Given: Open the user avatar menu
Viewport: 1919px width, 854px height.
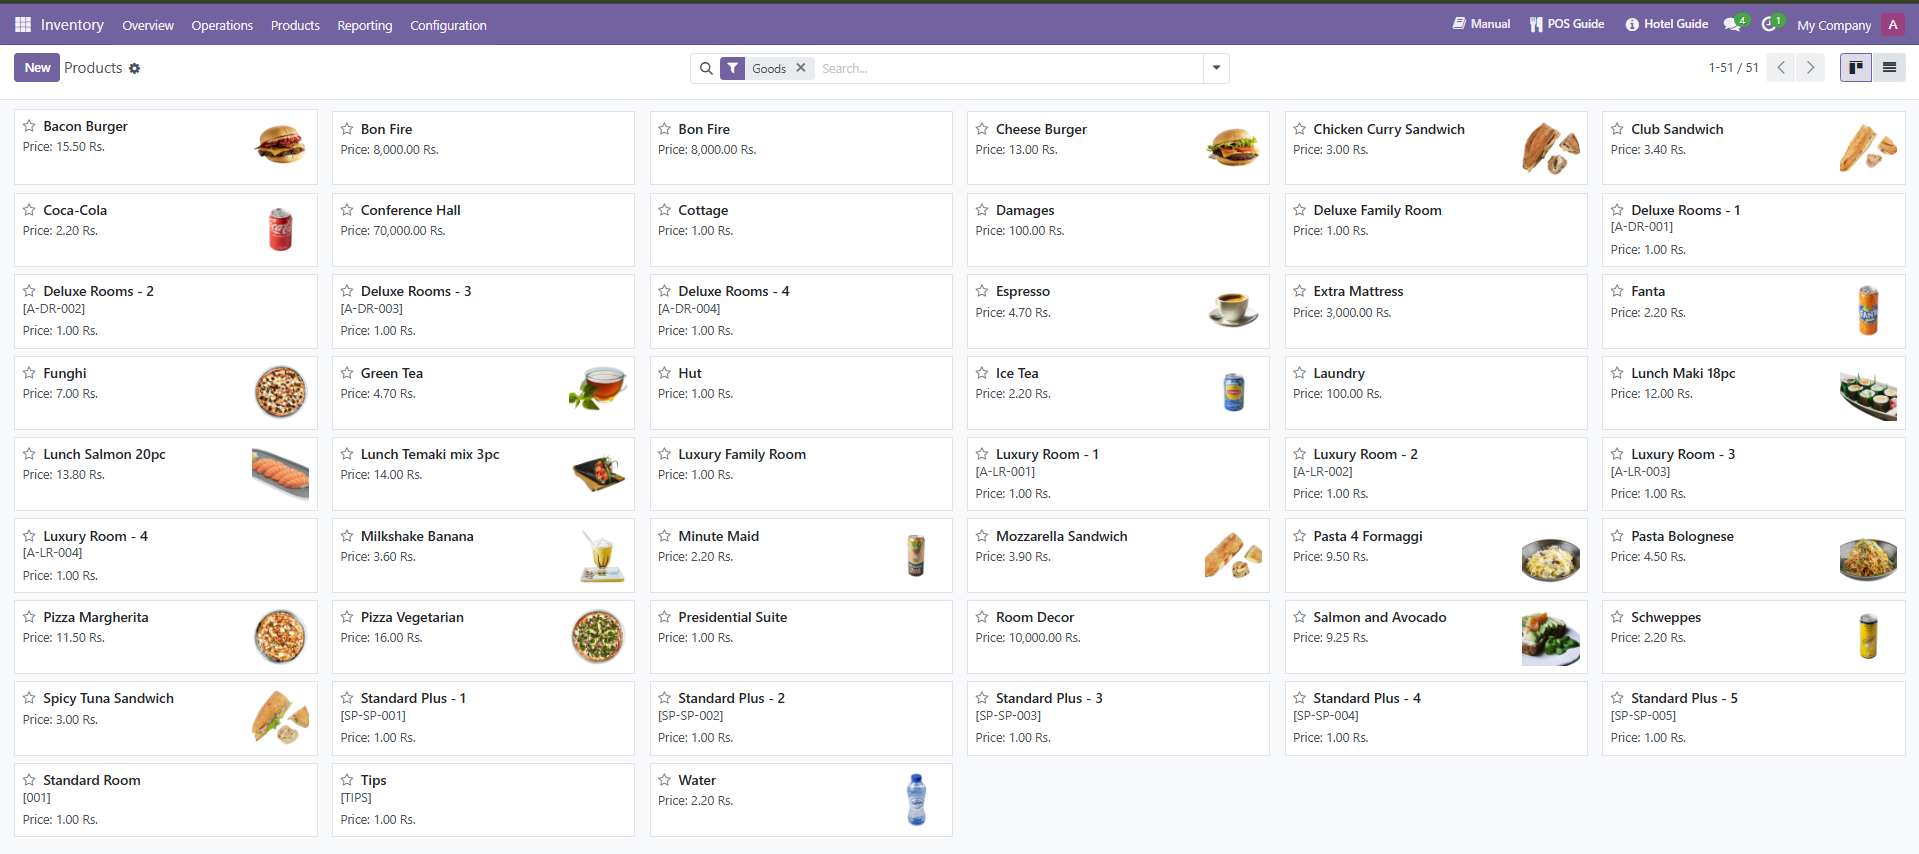Looking at the screenshot, I should (x=1892, y=25).
